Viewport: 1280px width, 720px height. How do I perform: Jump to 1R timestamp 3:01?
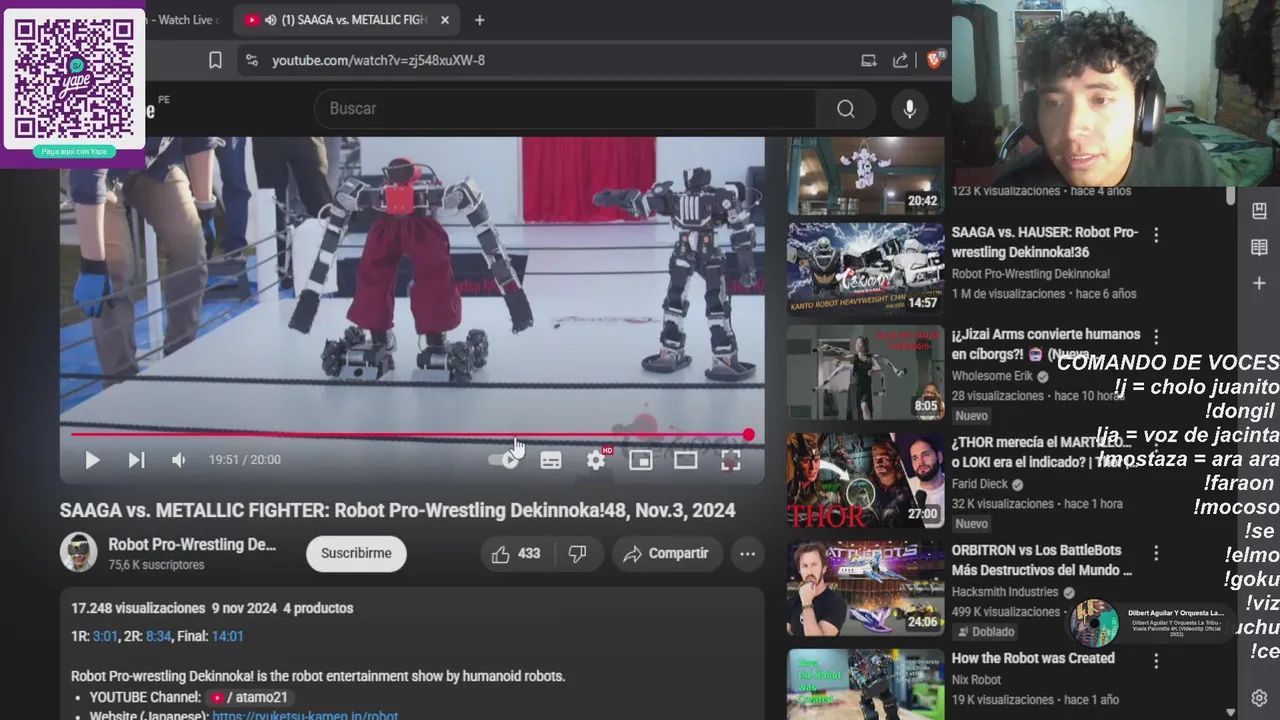pos(105,636)
